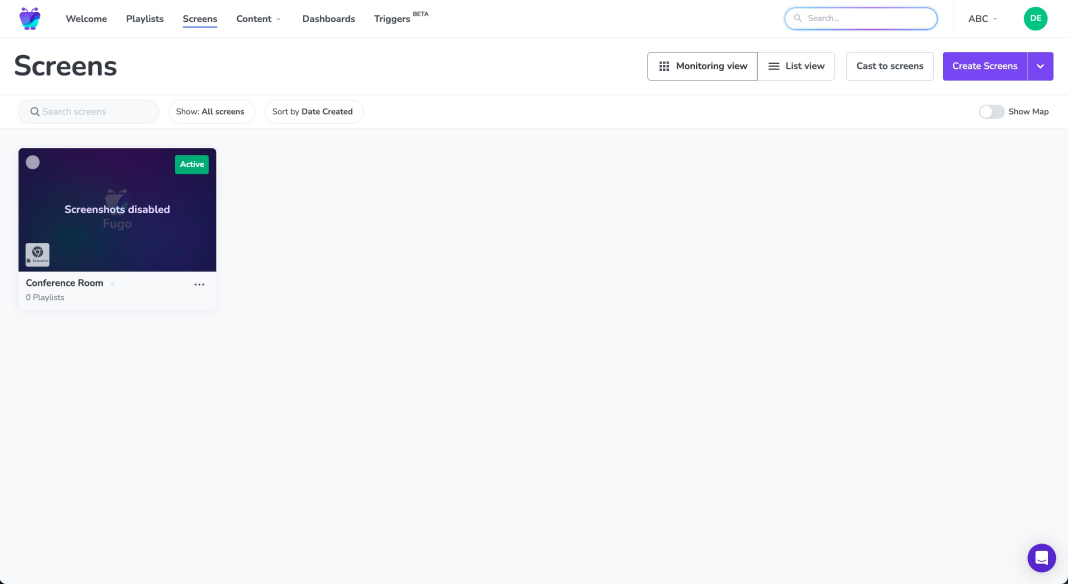The height and width of the screenshot is (584, 1068).
Task: Toggle the Show Map switch
Action: coord(991,112)
